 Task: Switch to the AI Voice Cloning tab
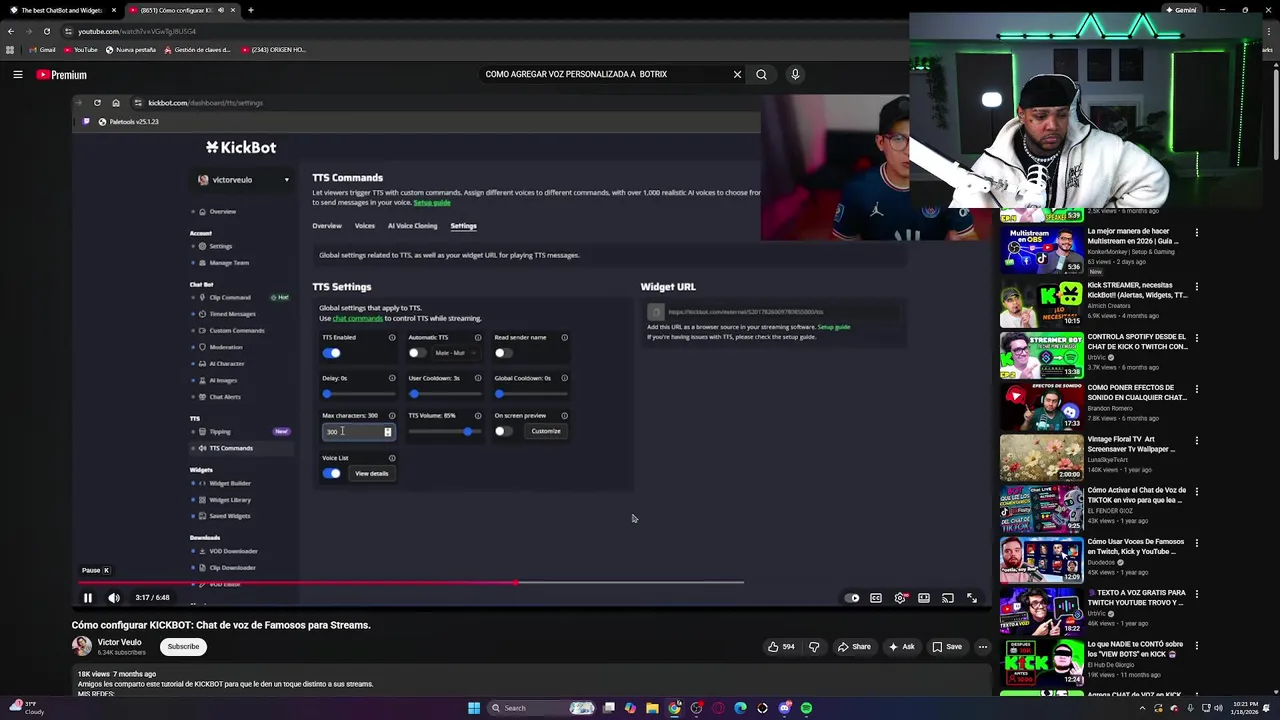pos(412,226)
